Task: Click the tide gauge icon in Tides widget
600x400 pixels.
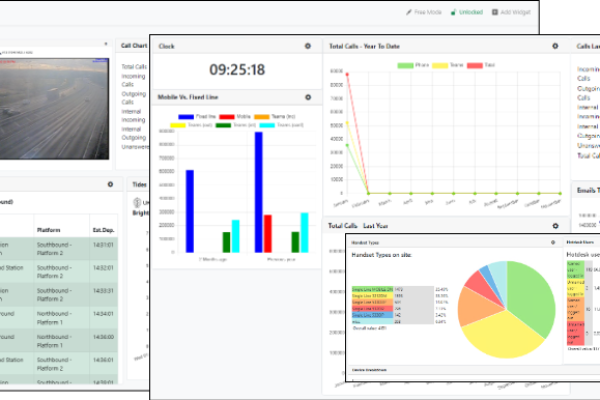Action: [137, 202]
